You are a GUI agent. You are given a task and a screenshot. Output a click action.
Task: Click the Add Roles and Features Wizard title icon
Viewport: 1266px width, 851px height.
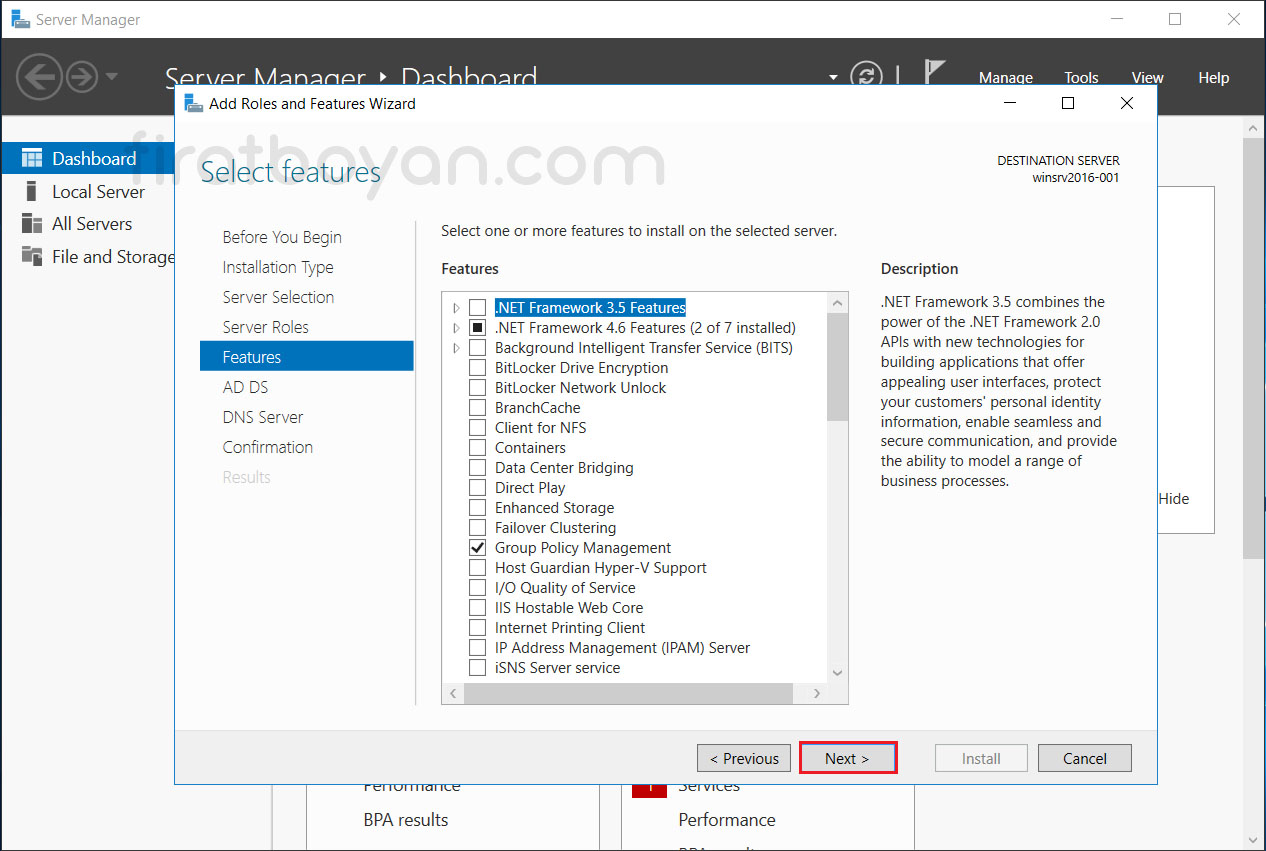point(194,103)
